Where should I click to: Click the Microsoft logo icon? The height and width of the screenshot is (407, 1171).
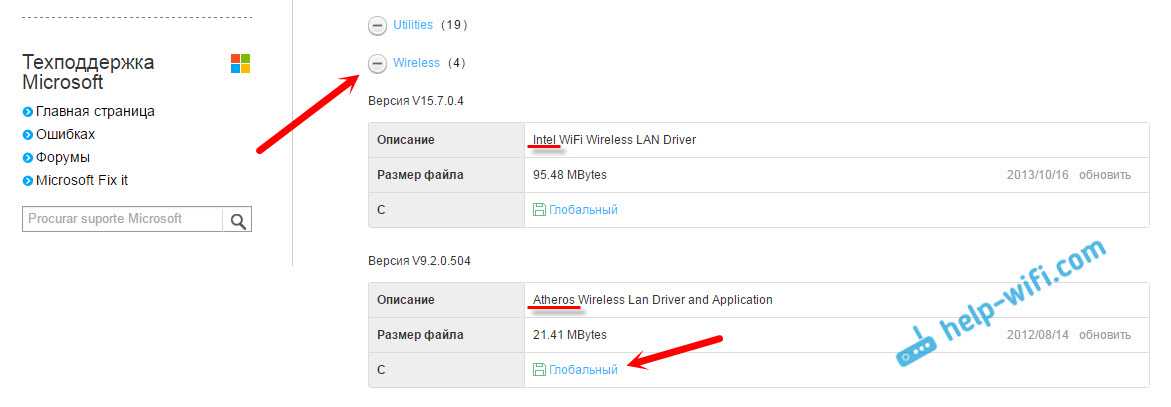(x=240, y=63)
